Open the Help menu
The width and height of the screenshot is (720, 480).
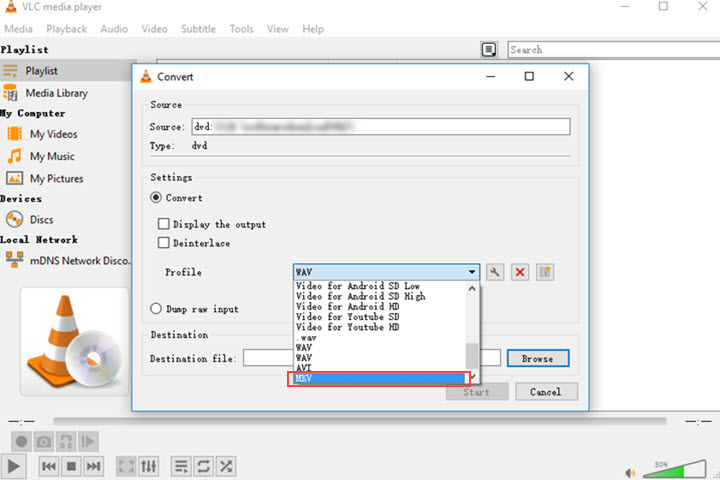313,29
